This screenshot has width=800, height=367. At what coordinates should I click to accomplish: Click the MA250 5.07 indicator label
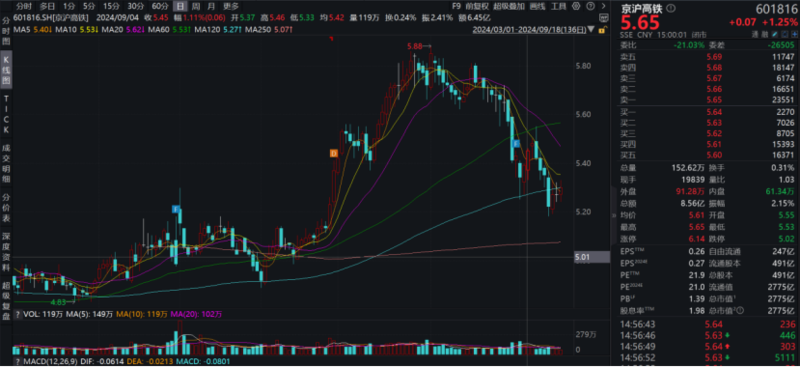(269, 30)
